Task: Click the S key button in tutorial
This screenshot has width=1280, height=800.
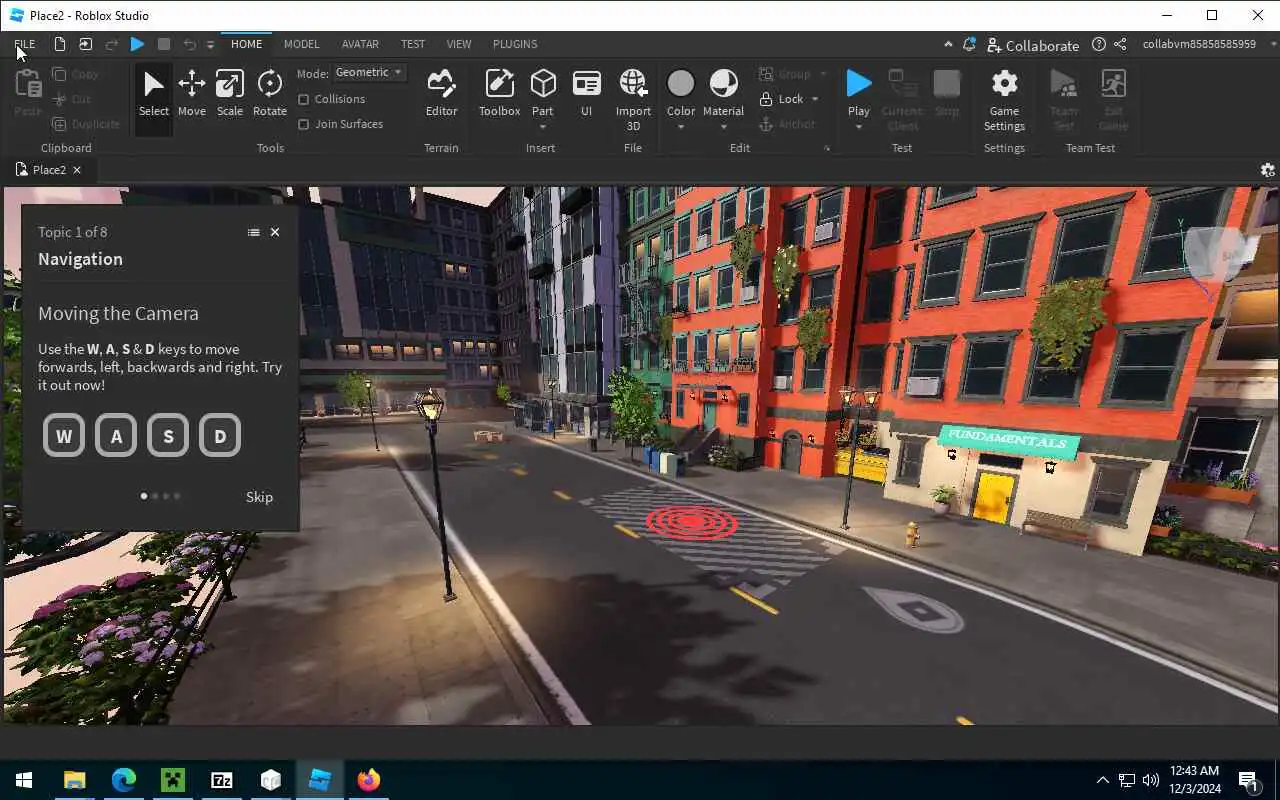Action: coord(168,436)
